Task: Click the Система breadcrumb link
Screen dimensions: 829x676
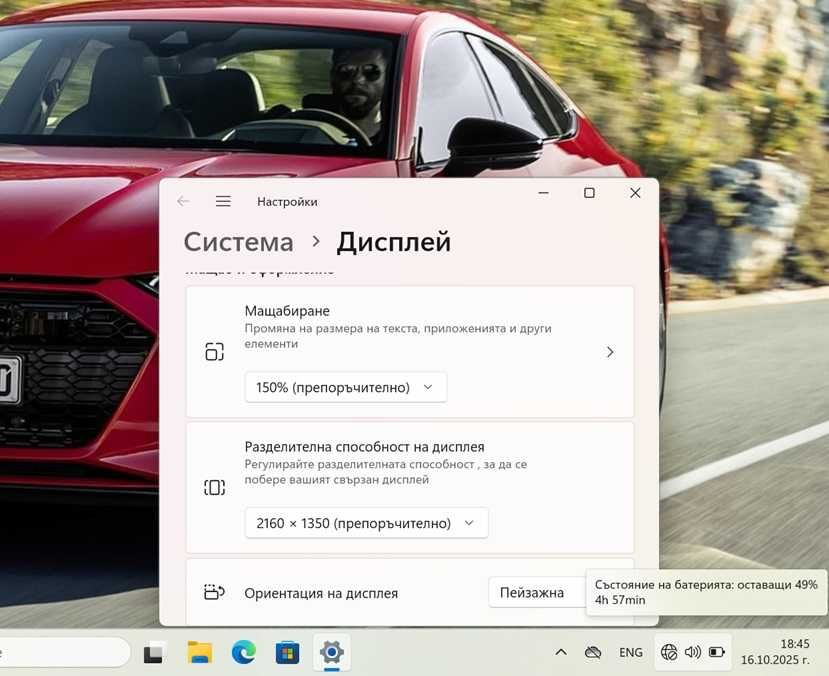Action: point(238,243)
